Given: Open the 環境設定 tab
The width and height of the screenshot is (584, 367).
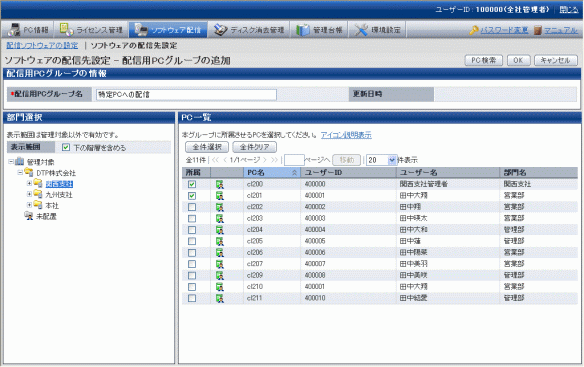Looking at the screenshot, I should coord(377,30).
